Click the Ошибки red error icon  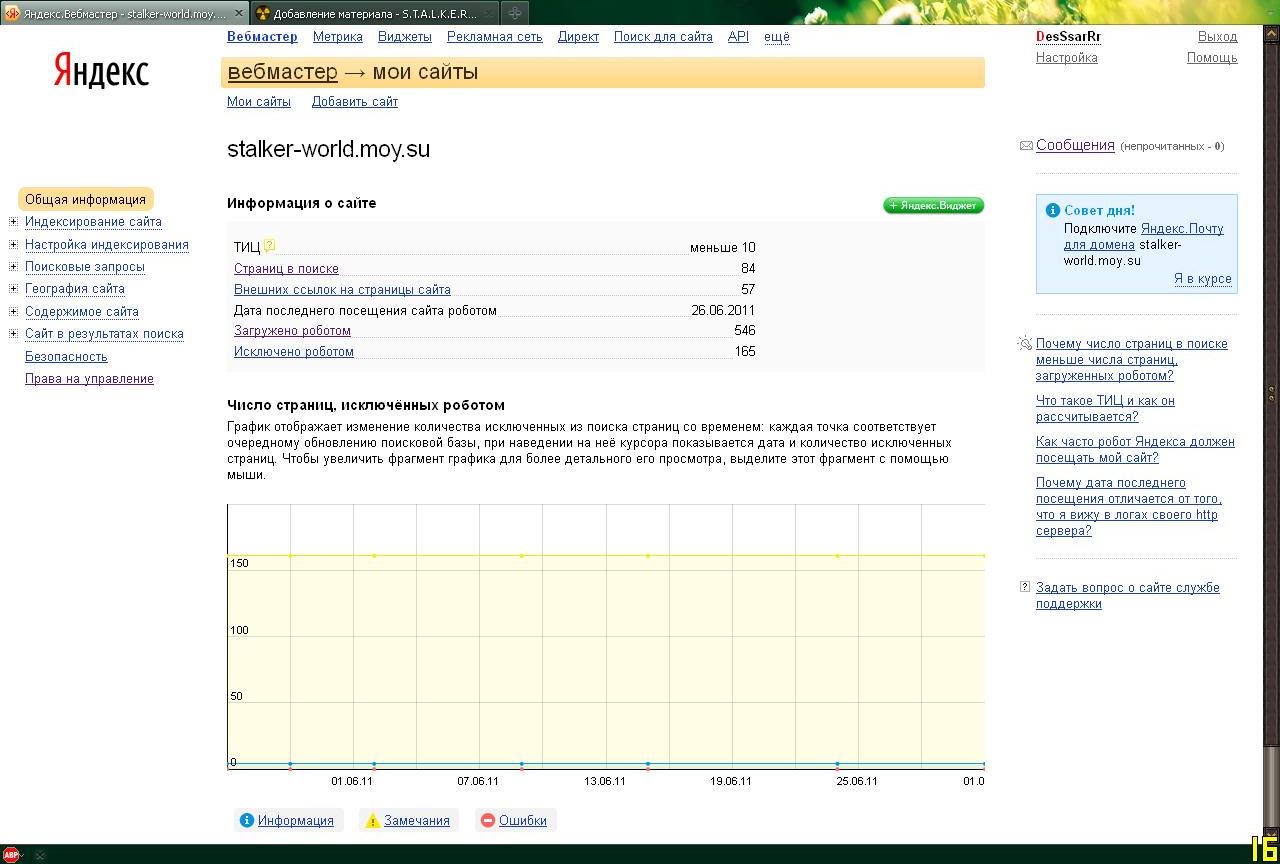click(488, 820)
